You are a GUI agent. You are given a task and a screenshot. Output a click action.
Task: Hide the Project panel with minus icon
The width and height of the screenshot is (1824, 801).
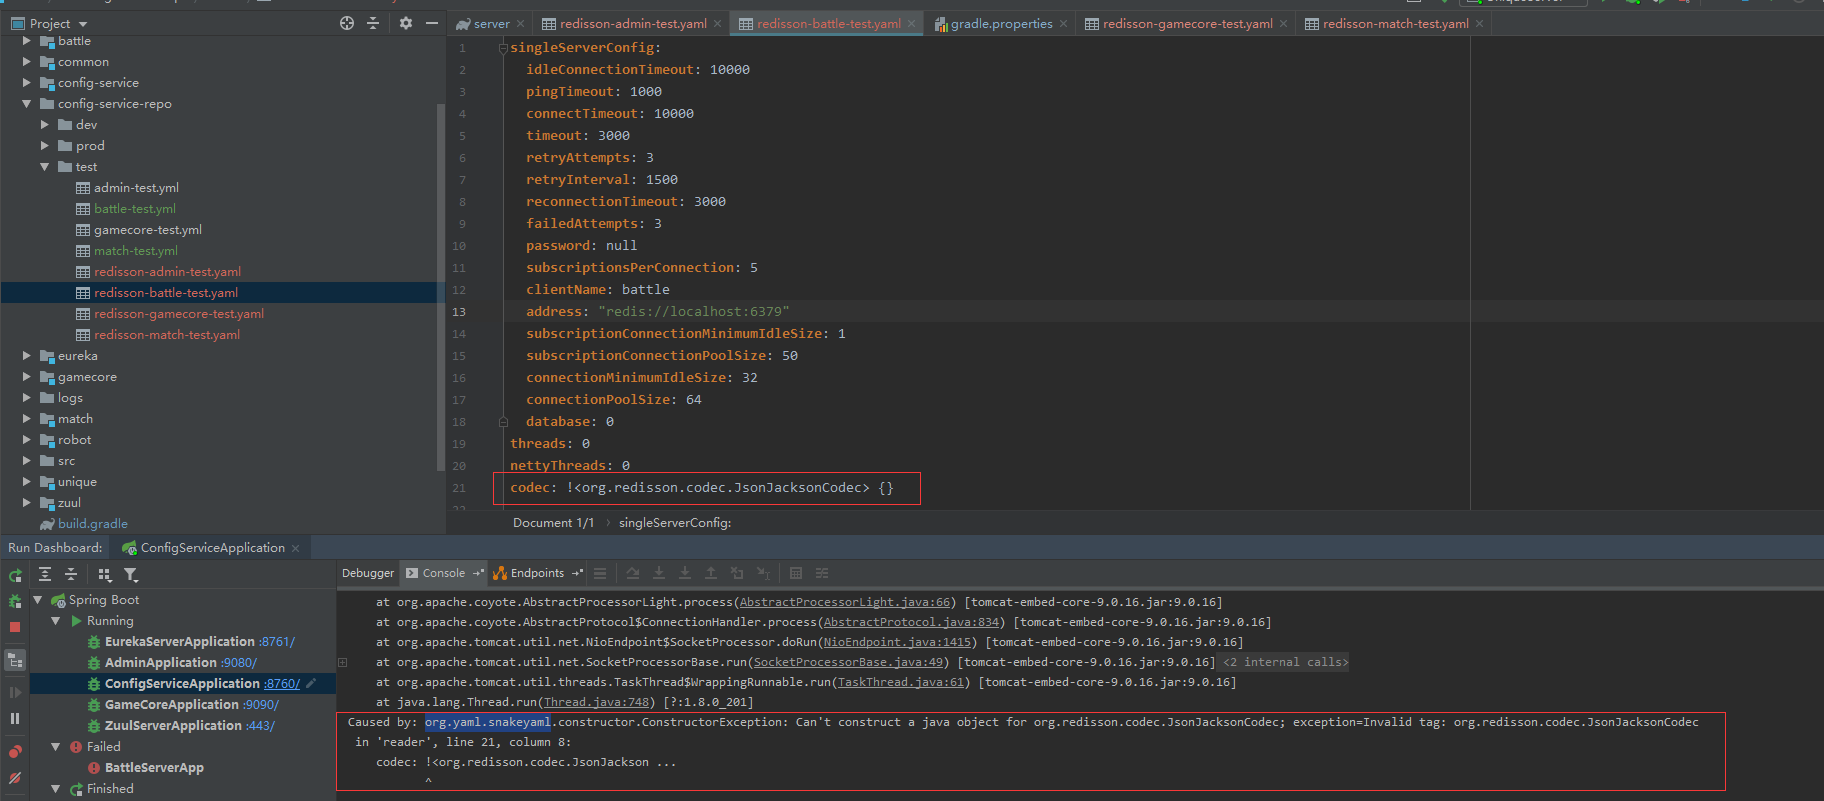coord(432,23)
